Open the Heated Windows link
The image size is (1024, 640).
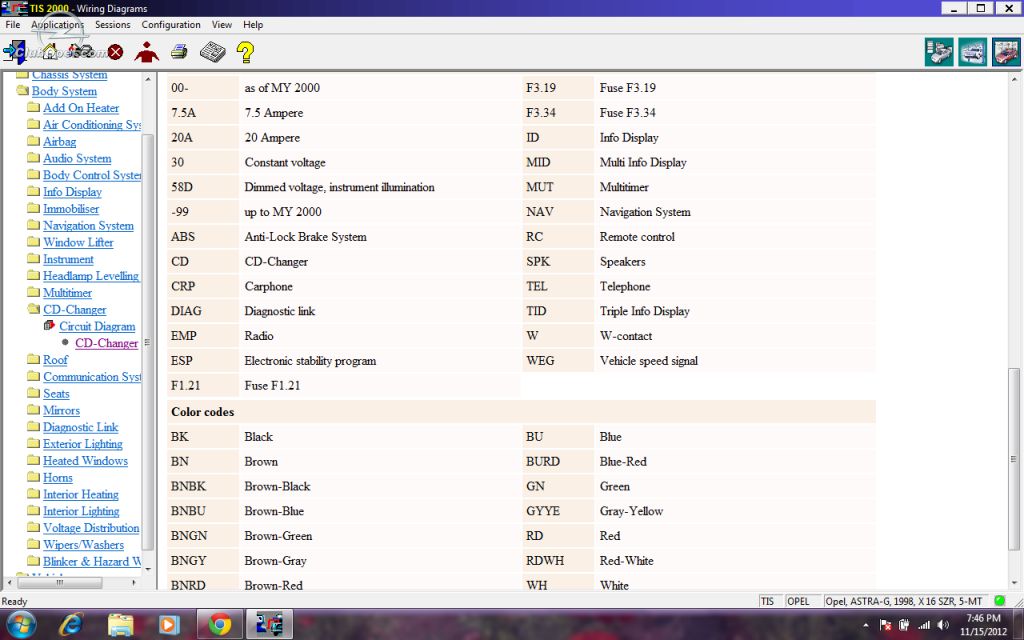[86, 460]
